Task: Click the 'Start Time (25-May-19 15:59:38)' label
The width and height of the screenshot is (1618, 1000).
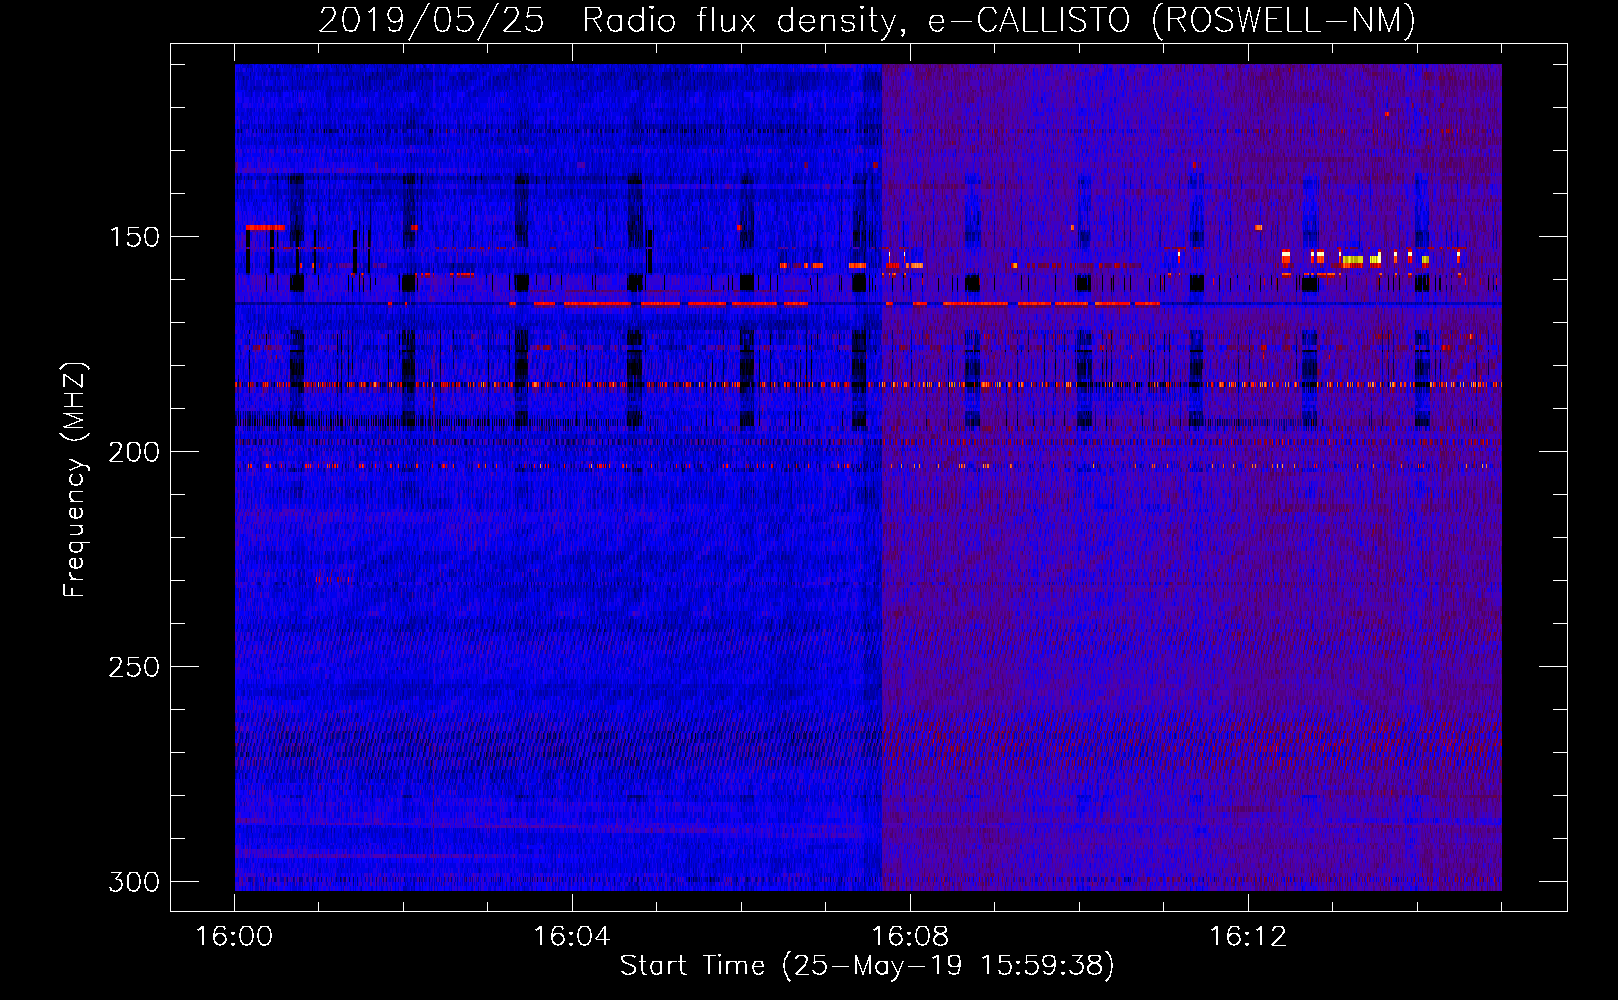Action: pyautogui.click(x=866, y=965)
